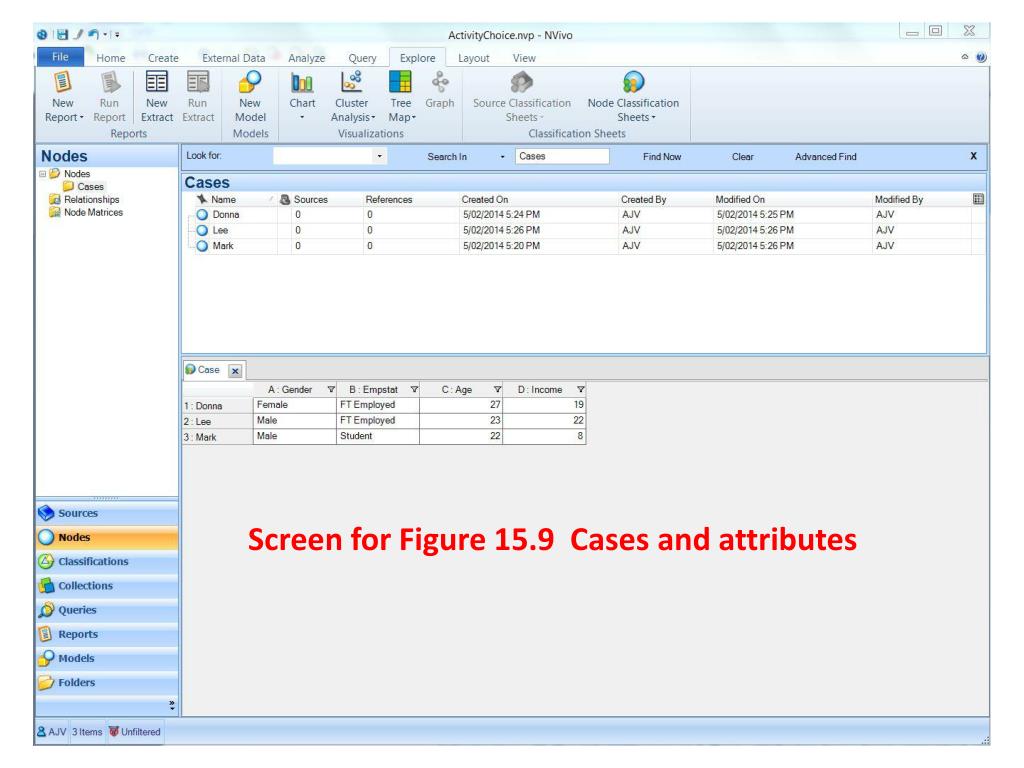Open the New Report tool
This screenshot has height=768, width=1024.
pos(63,97)
